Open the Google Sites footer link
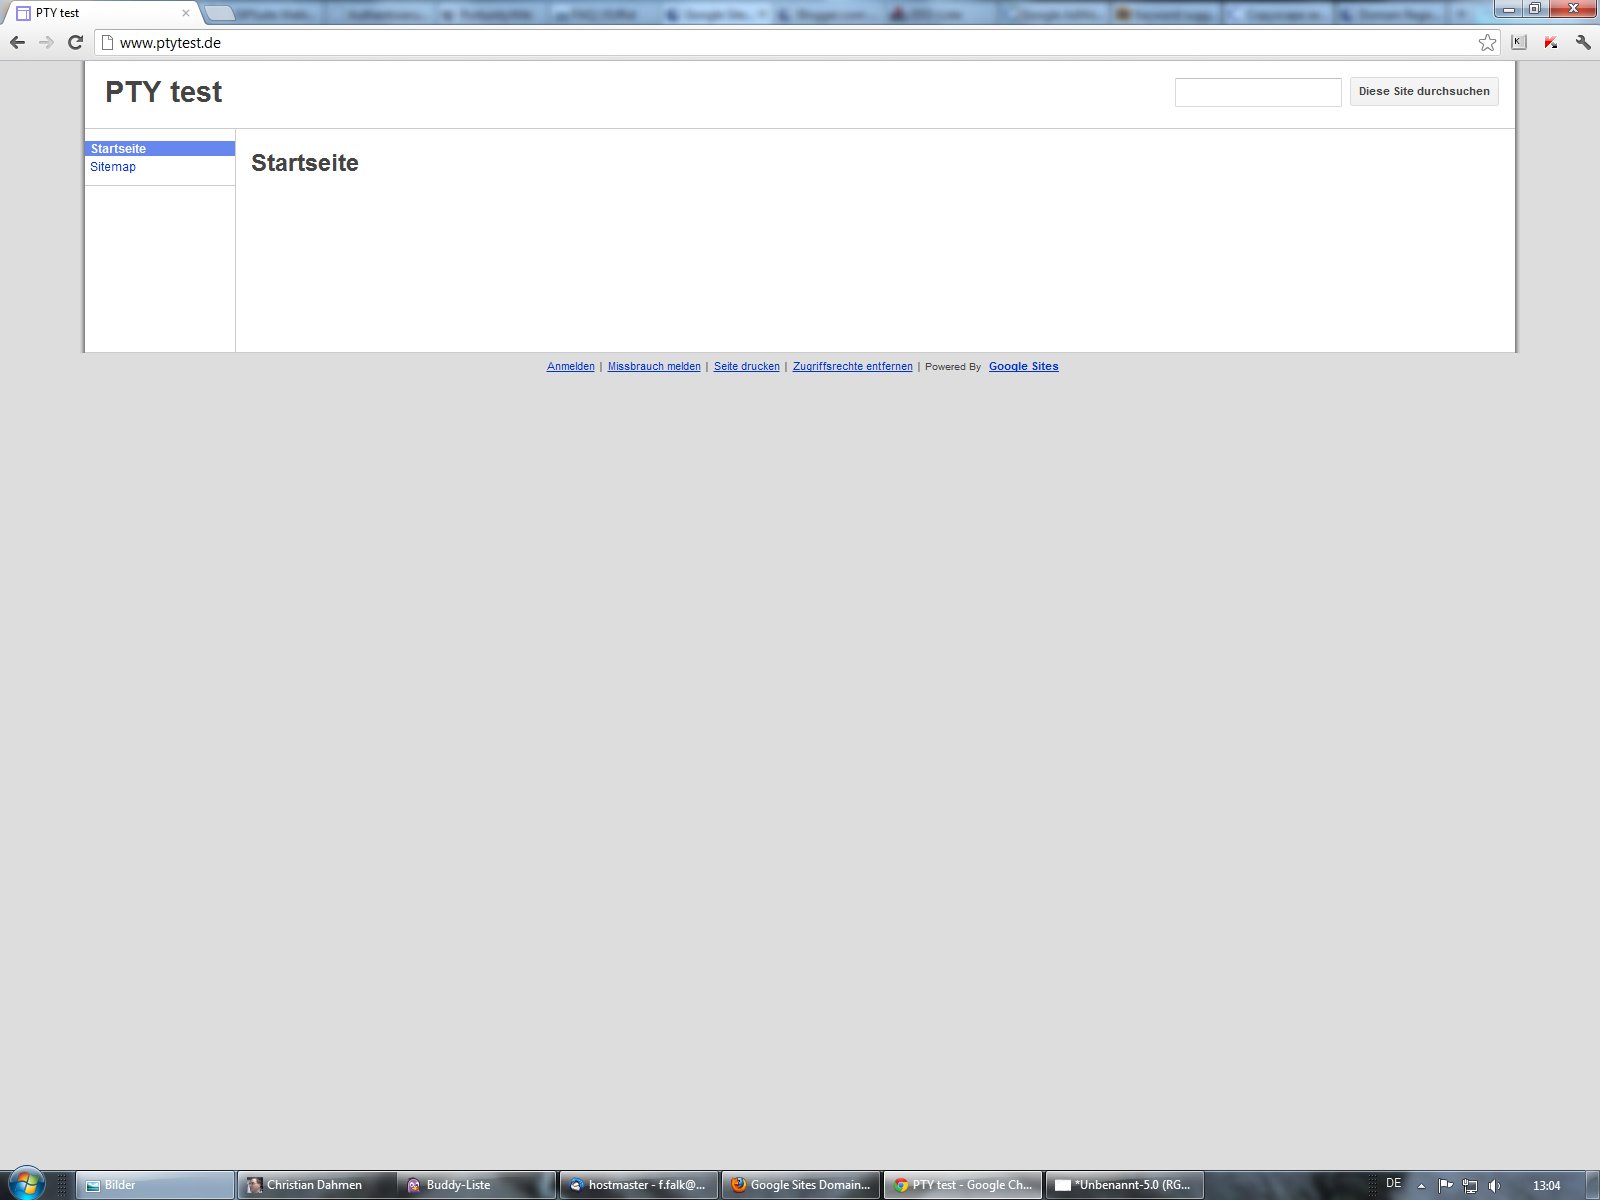1600x1200 pixels. [x=1023, y=367]
